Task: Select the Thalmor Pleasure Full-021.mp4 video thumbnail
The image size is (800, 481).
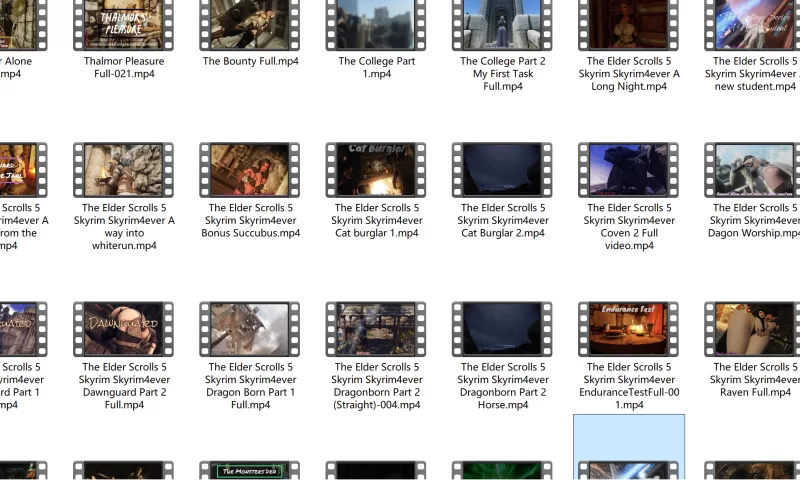Action: pyautogui.click(x=124, y=25)
